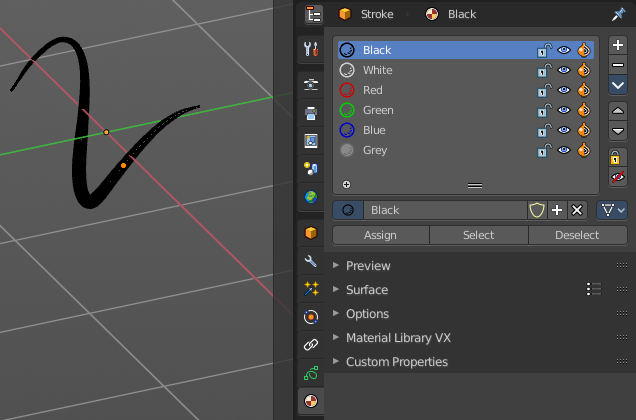The width and height of the screenshot is (636, 420).
Task: Open the Object Constraints tab
Action: [x=311, y=345]
